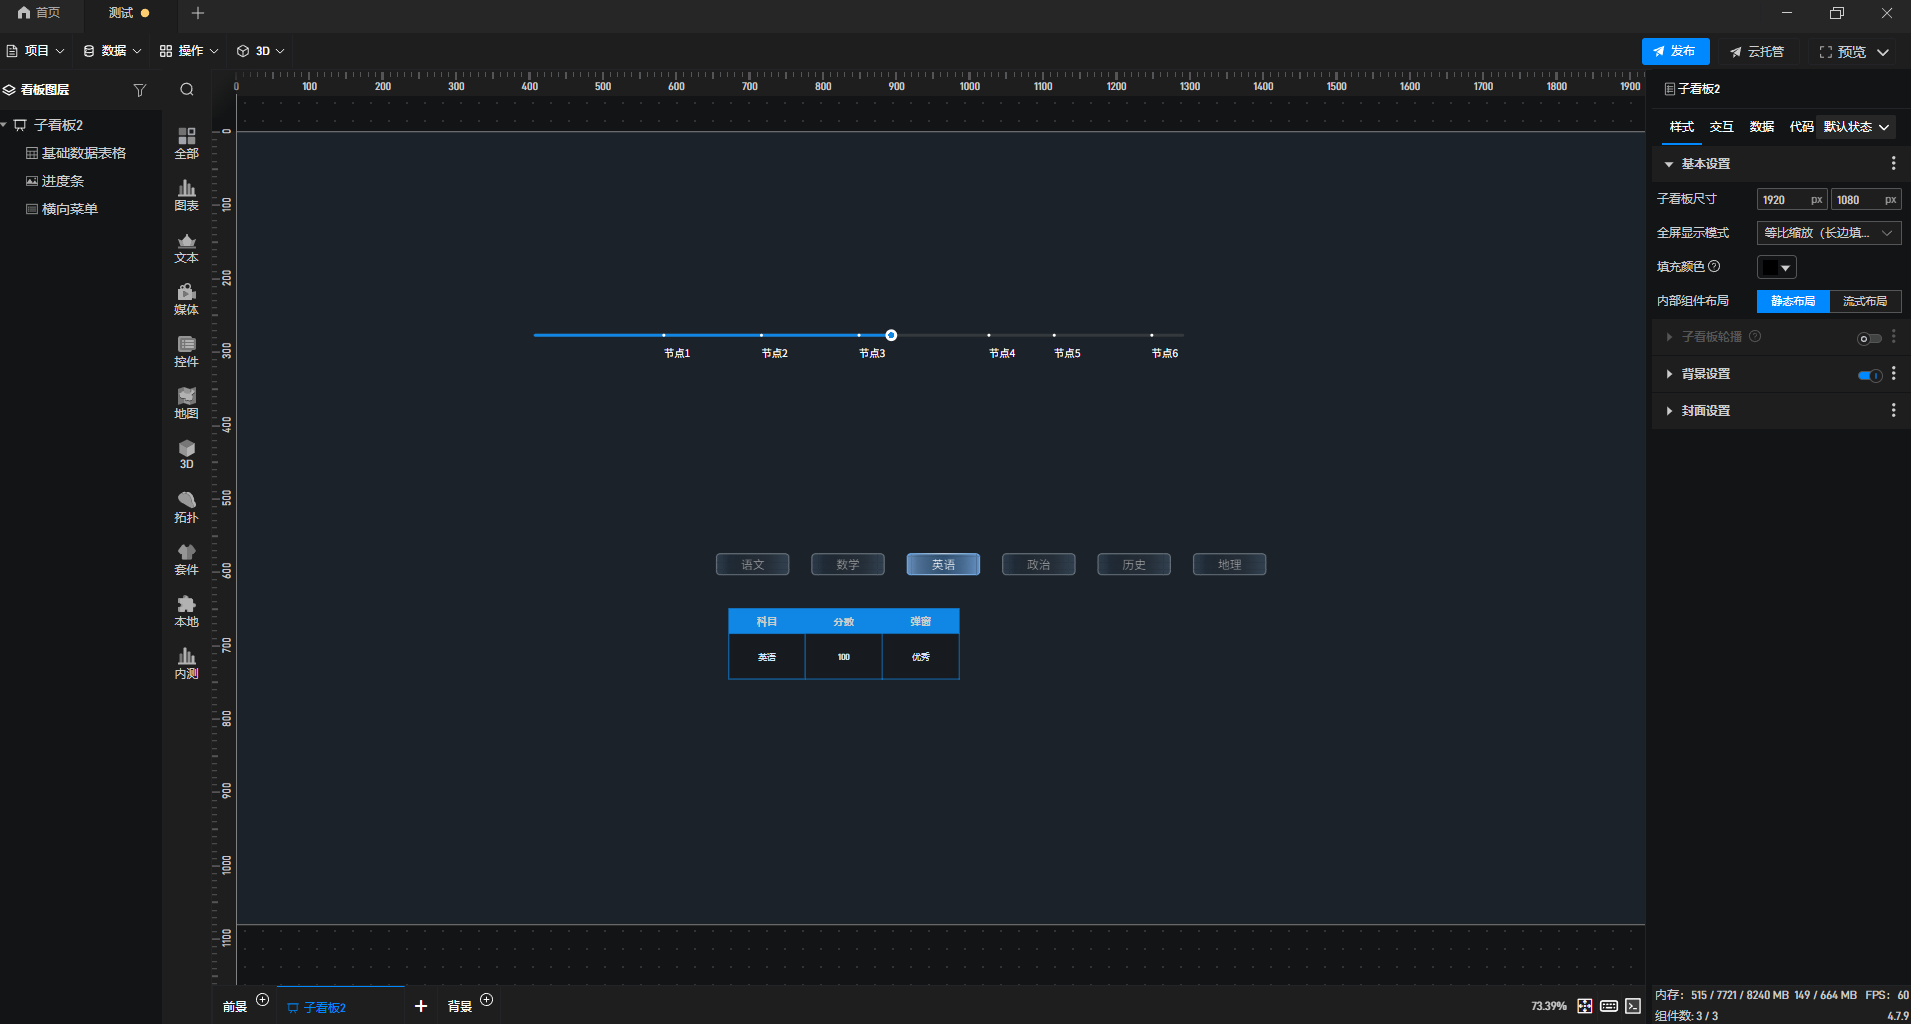
Task: Open the 媒体 media components category
Action: click(x=186, y=299)
